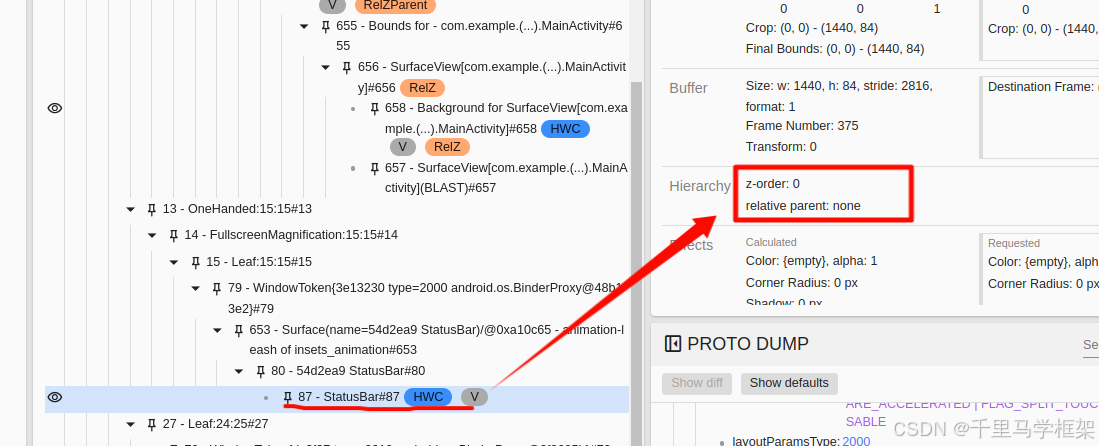The height and width of the screenshot is (446, 1099).
Task: Pin the 15 Leaf layer
Action: [x=196, y=262]
